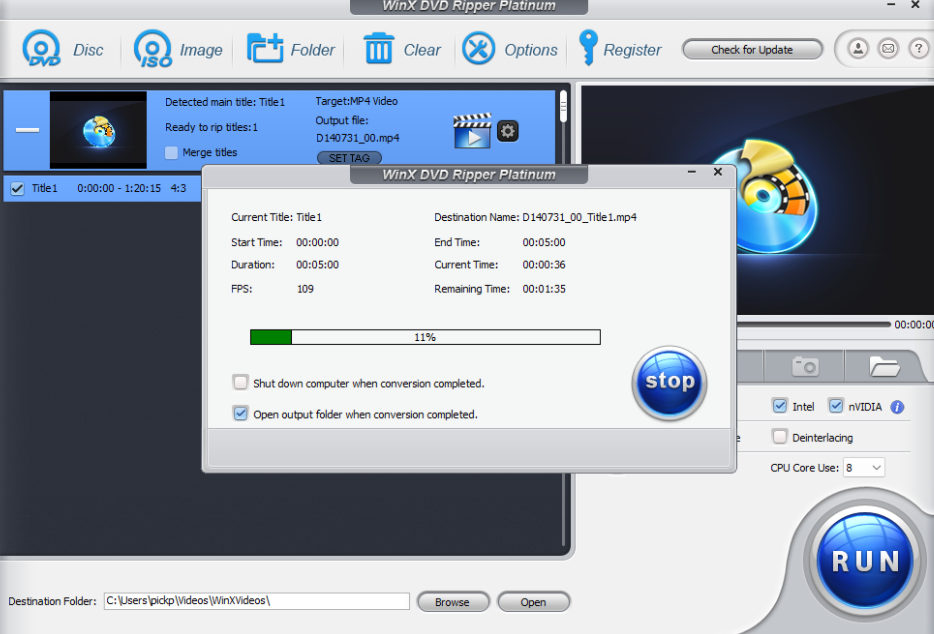Click the preview playback seek bar
This screenshot has height=634, width=934.
[x=814, y=324]
